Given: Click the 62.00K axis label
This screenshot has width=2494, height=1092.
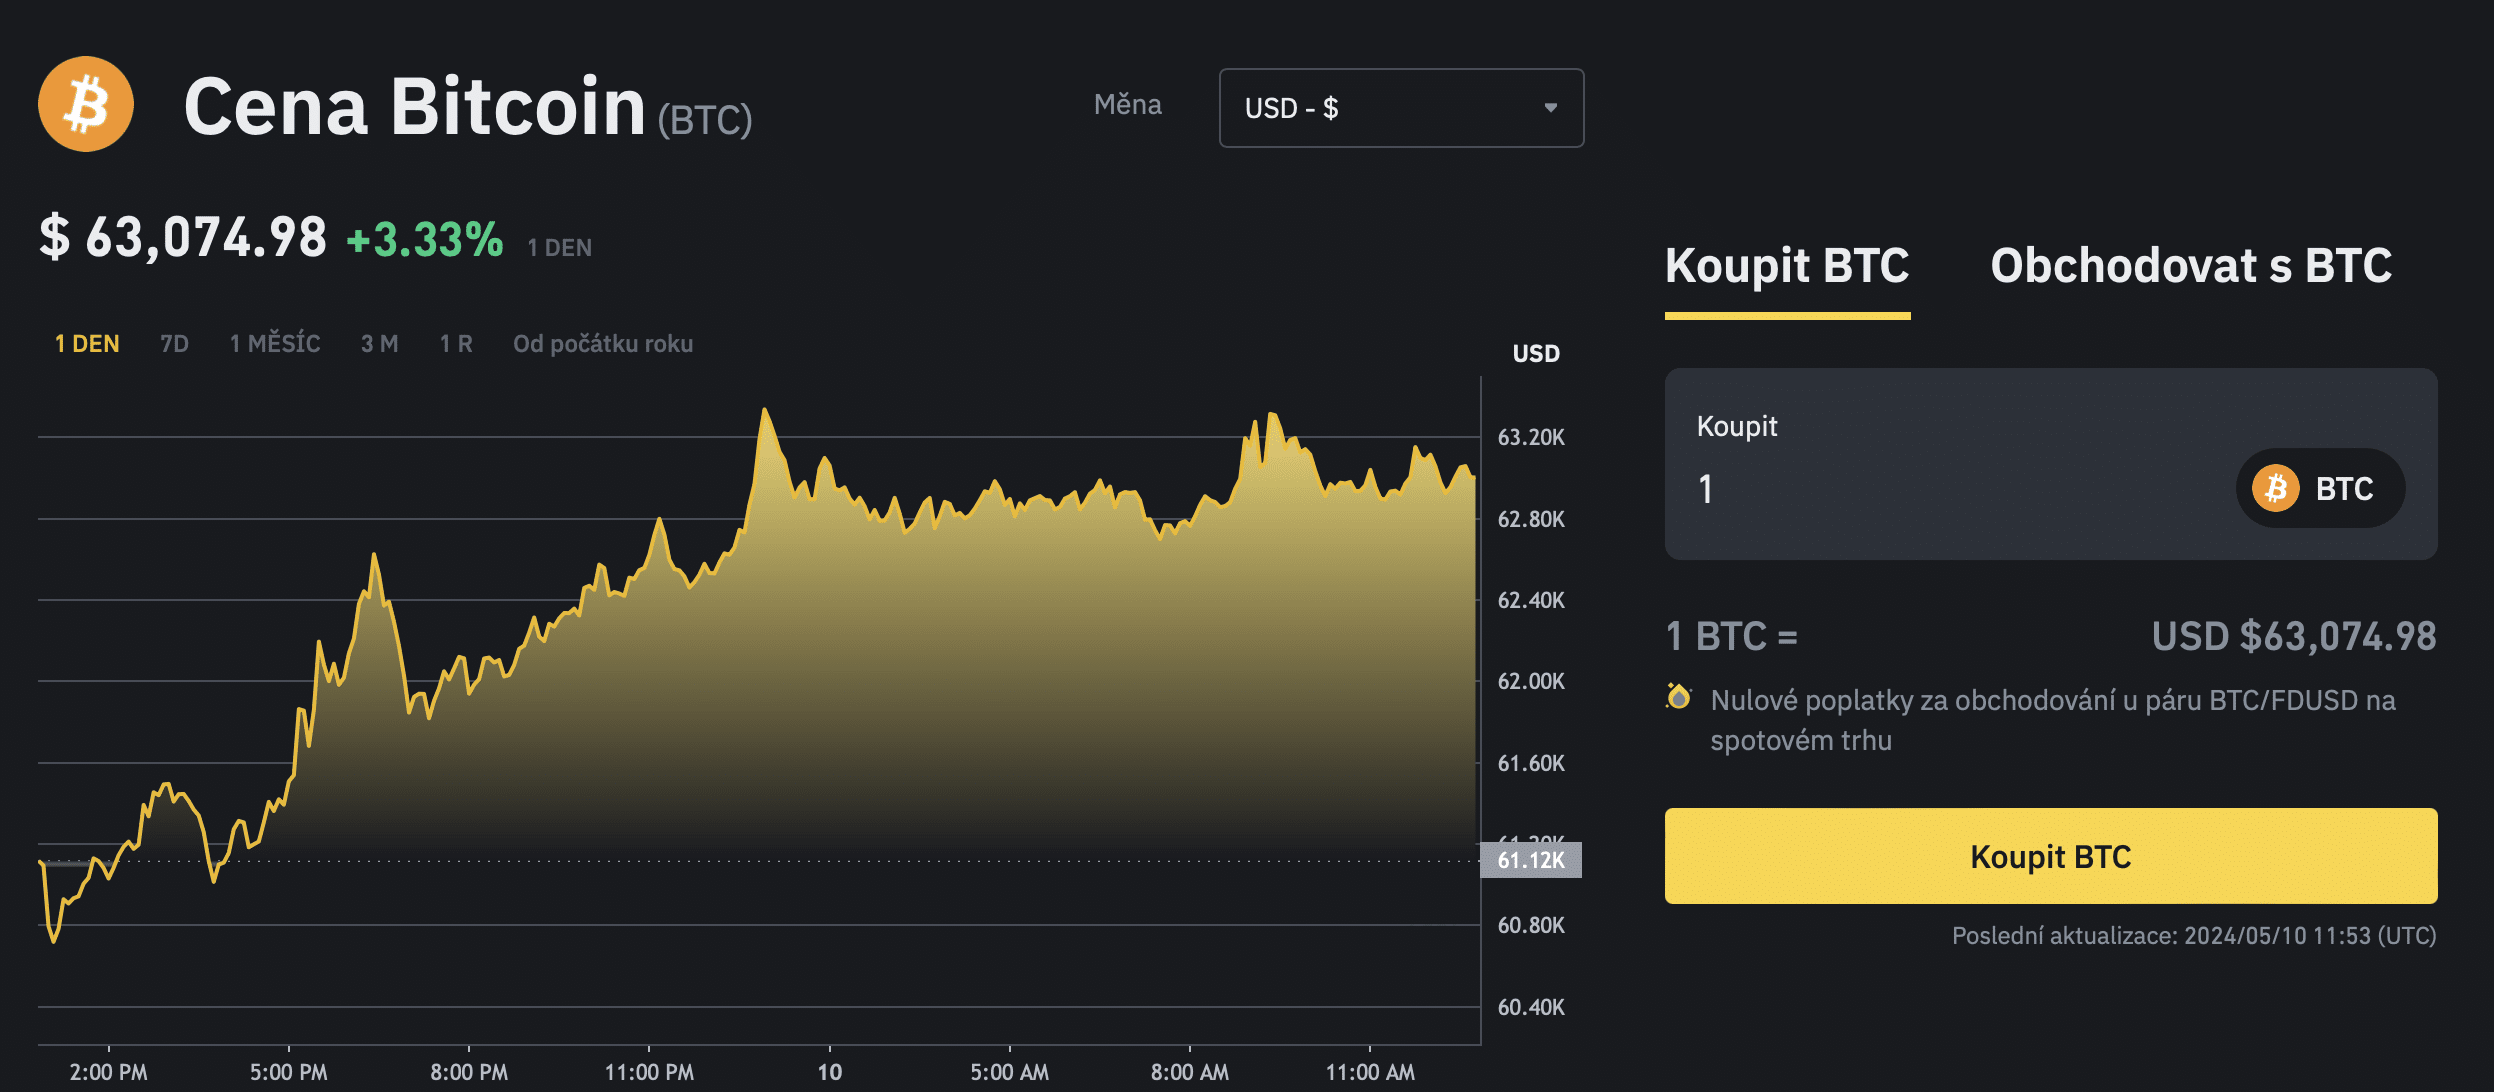Looking at the screenshot, I should click(1531, 681).
